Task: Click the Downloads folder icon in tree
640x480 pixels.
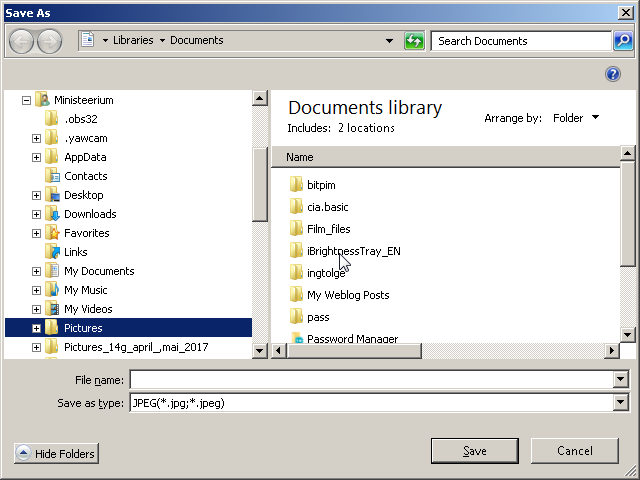Action: click(x=52, y=214)
